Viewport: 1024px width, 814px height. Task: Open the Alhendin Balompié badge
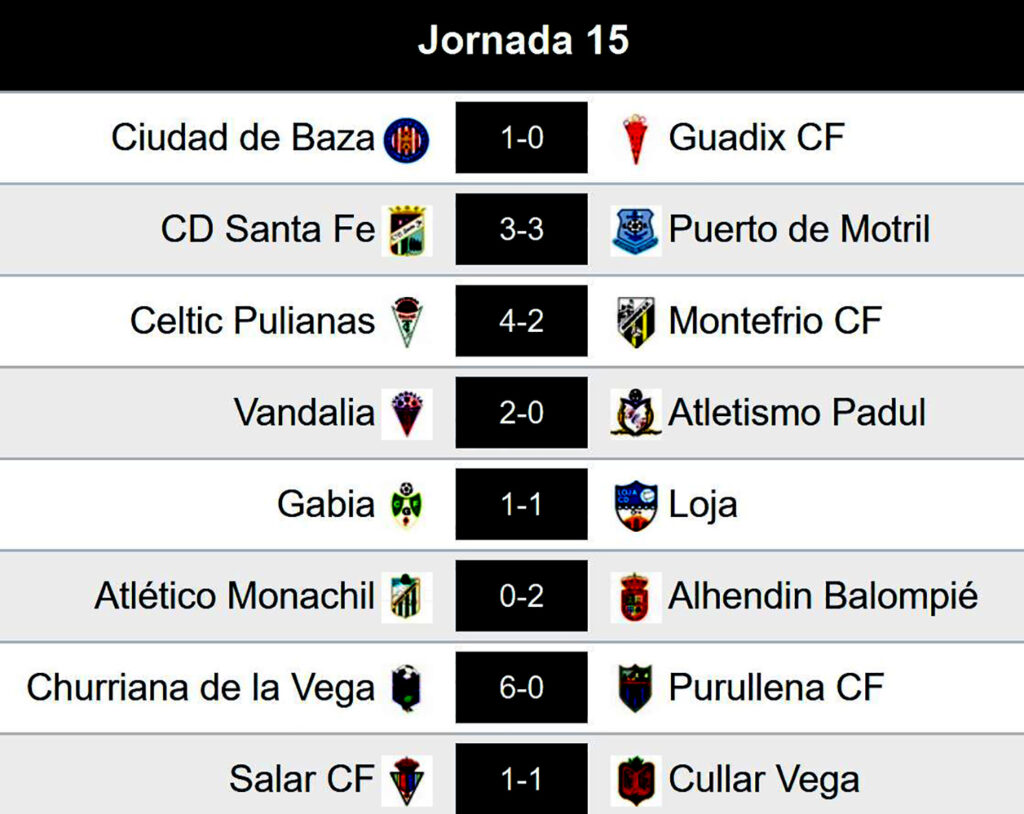coord(636,597)
